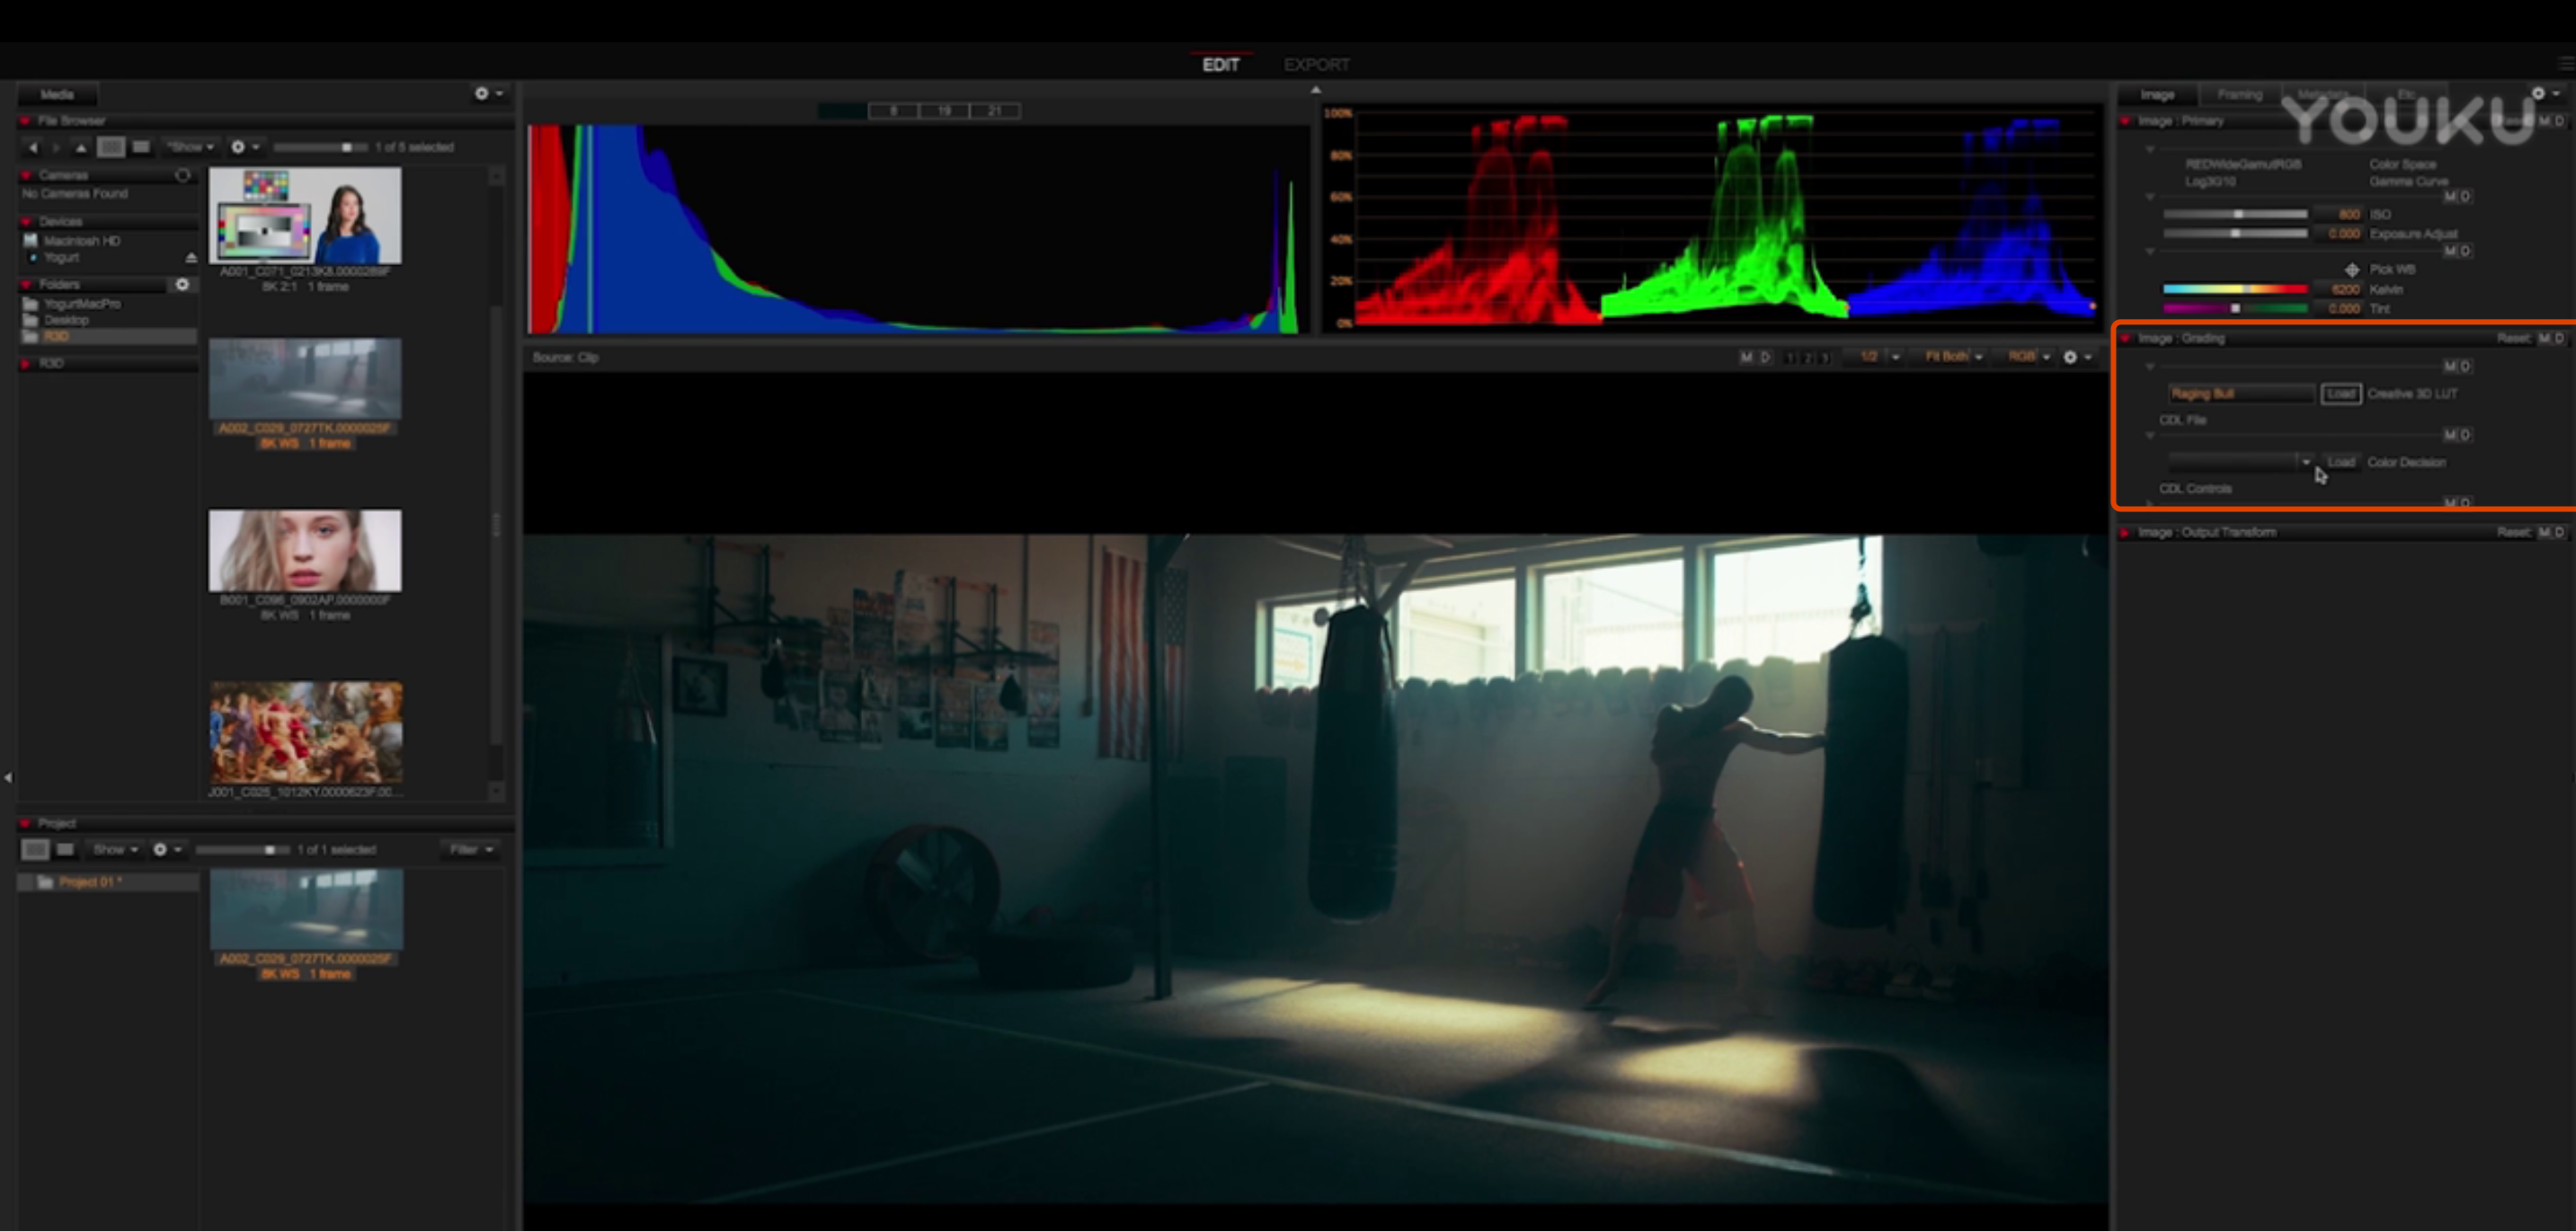Toggle M on the Image Grading header
The image size is (2576, 1231).
2544,338
